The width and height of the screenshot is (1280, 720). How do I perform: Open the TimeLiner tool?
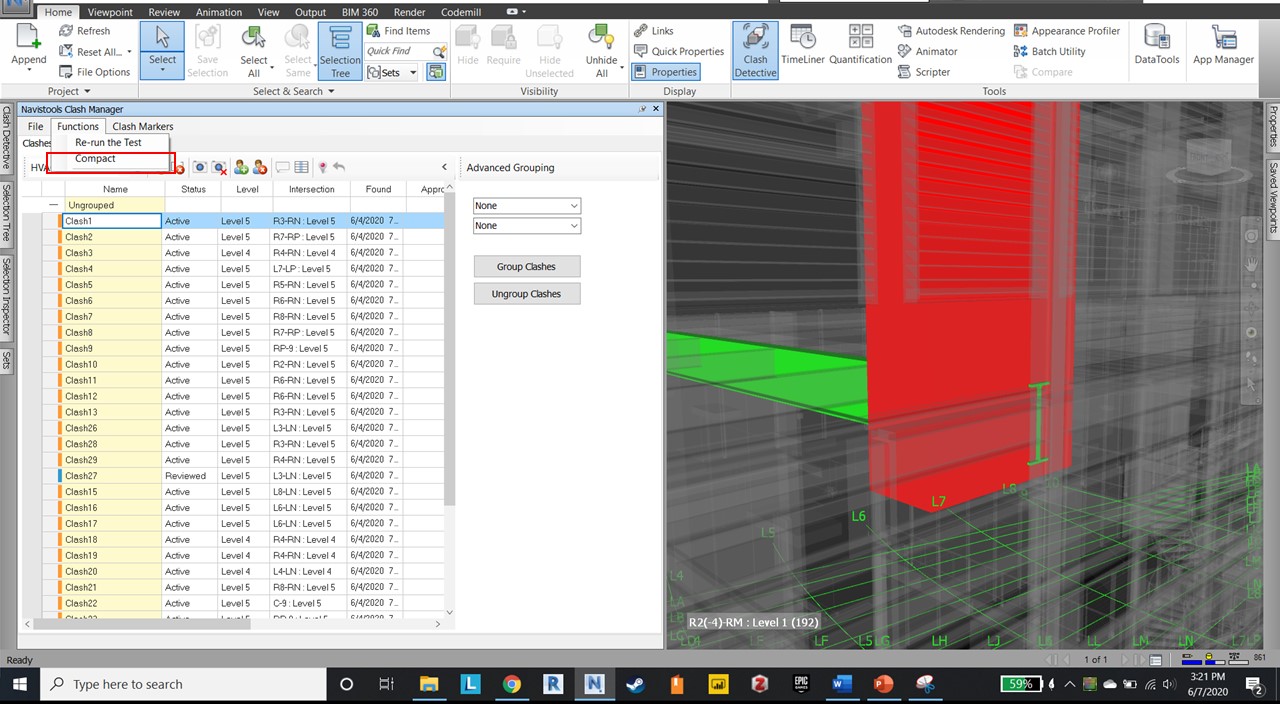click(803, 46)
